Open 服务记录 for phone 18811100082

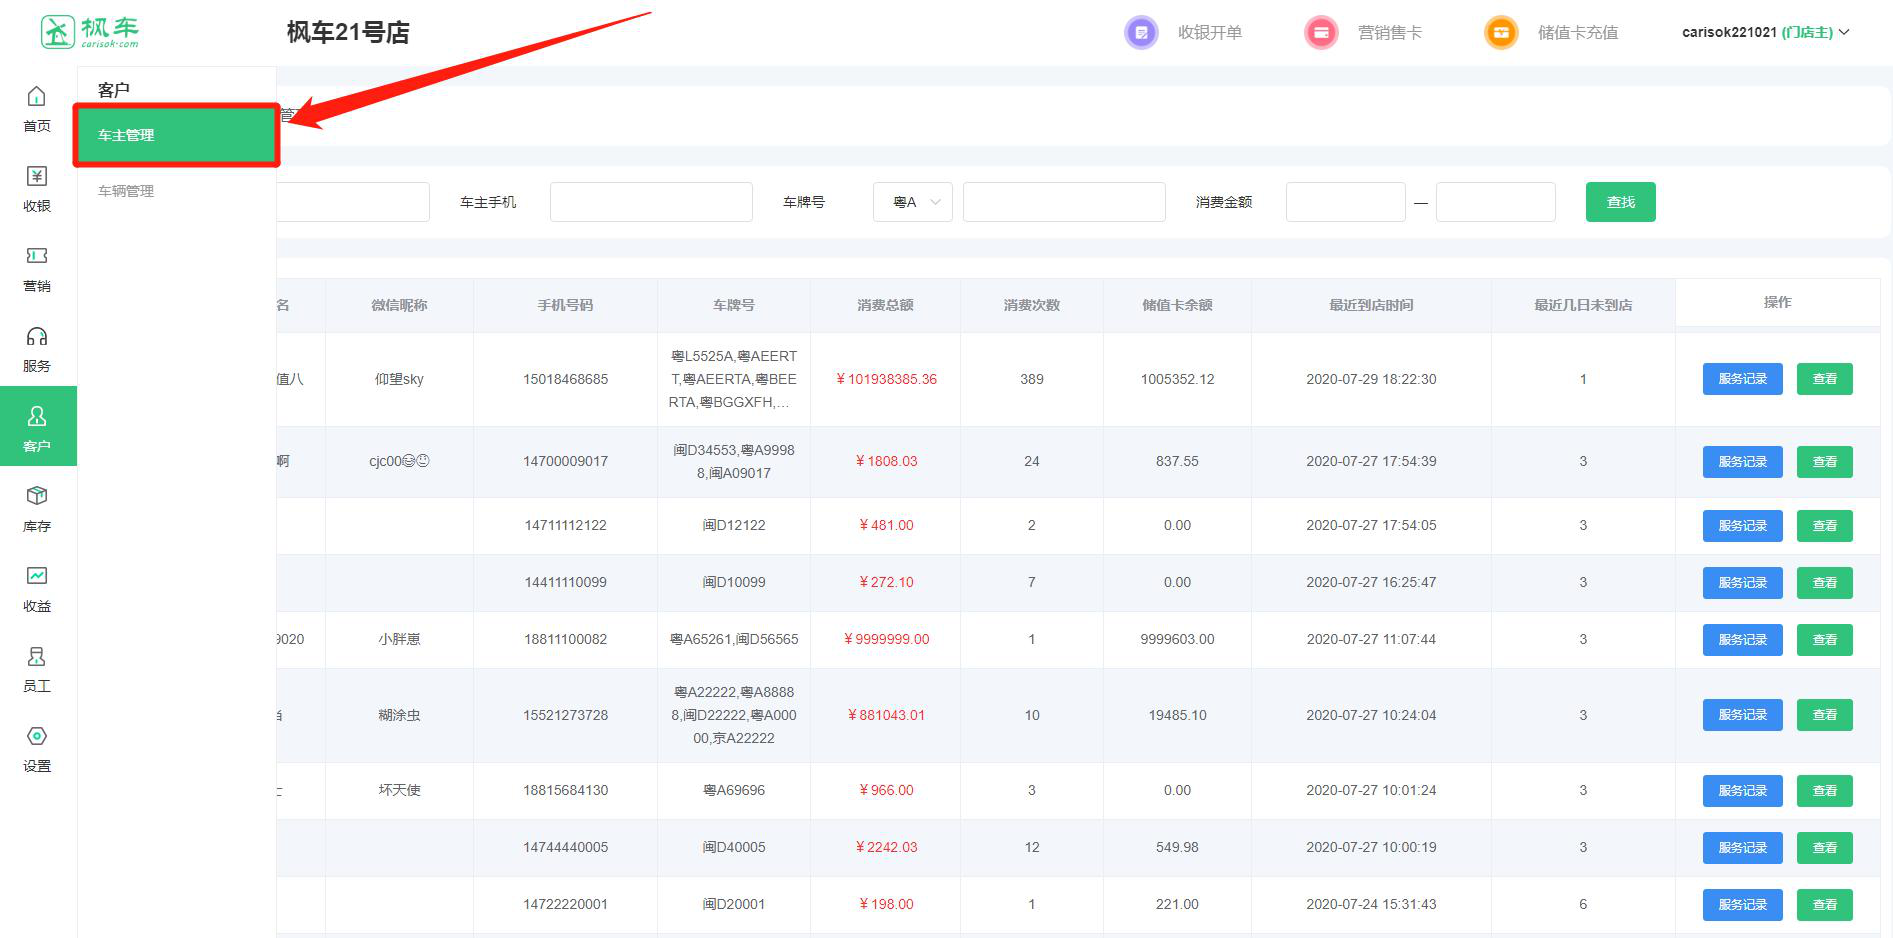point(1742,640)
